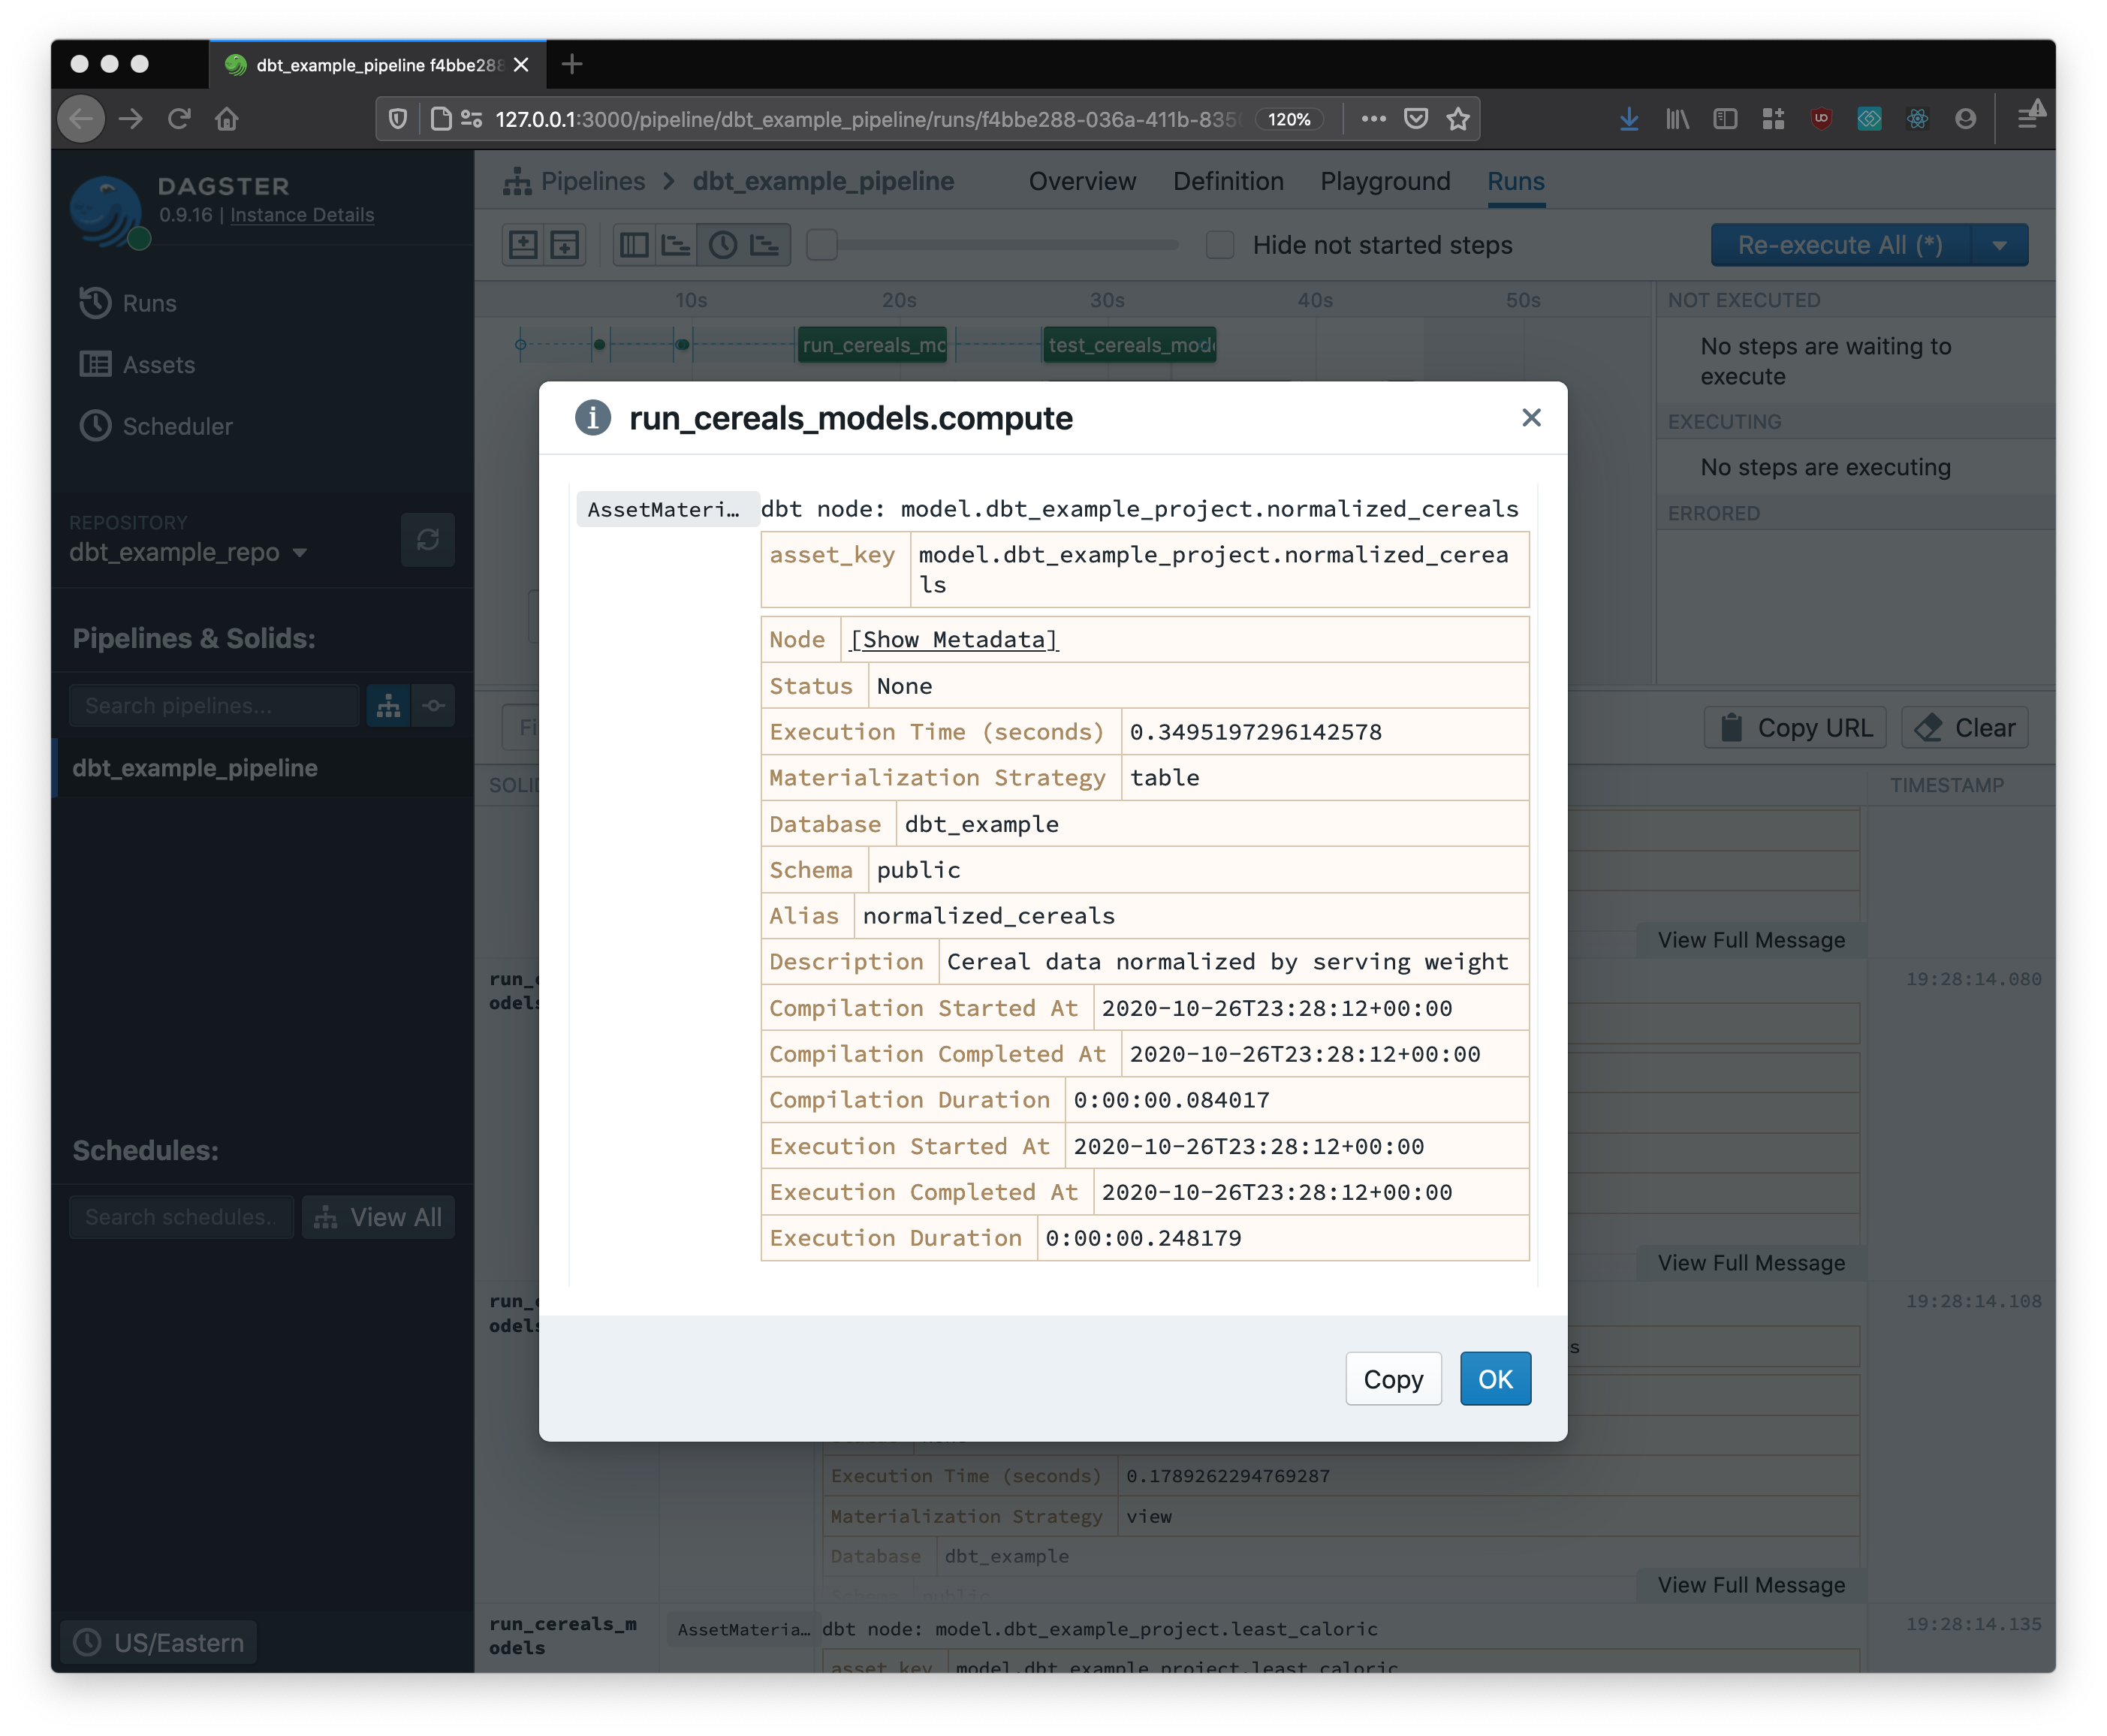Select the test_cereals_models step in the Gantt chart
The image size is (2107, 1736).
pos(1129,345)
